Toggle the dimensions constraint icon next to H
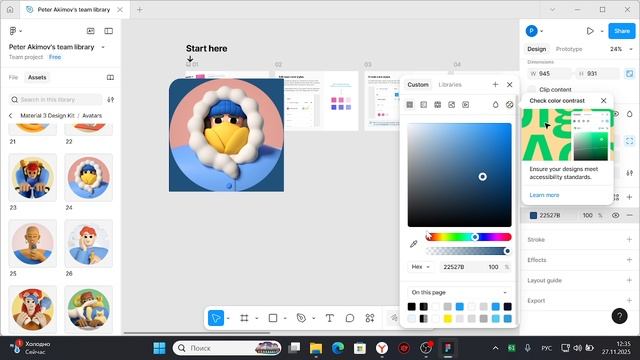 (x=629, y=74)
